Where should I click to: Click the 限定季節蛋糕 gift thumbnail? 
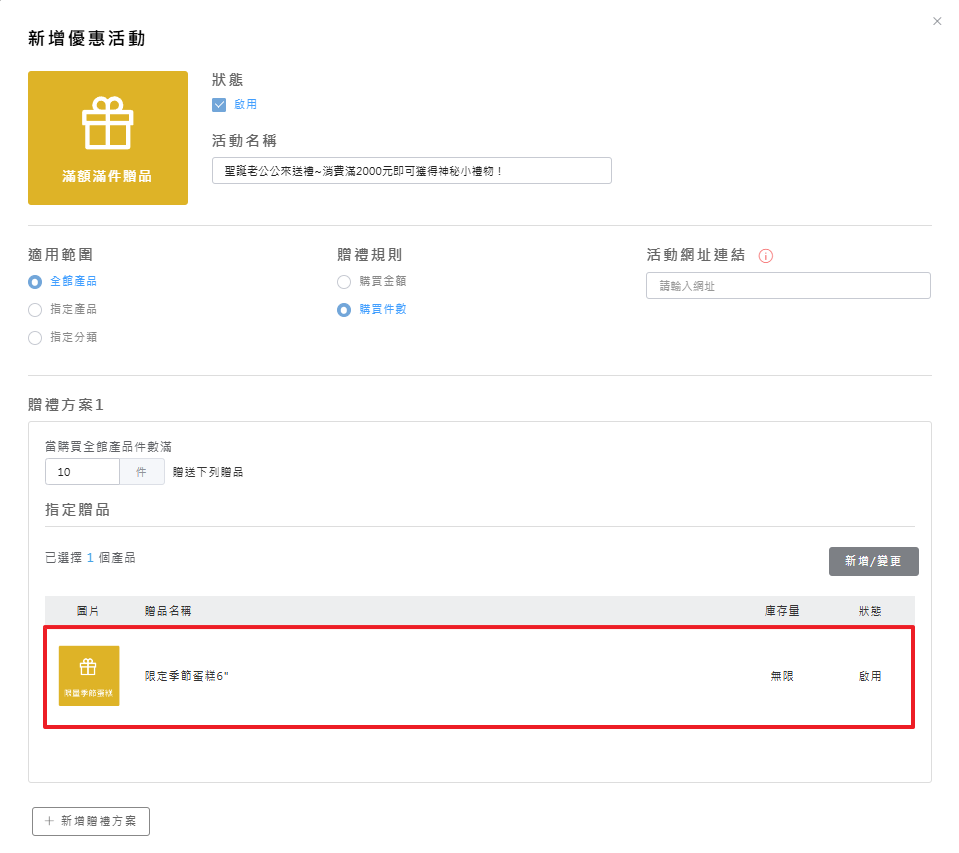coord(89,676)
